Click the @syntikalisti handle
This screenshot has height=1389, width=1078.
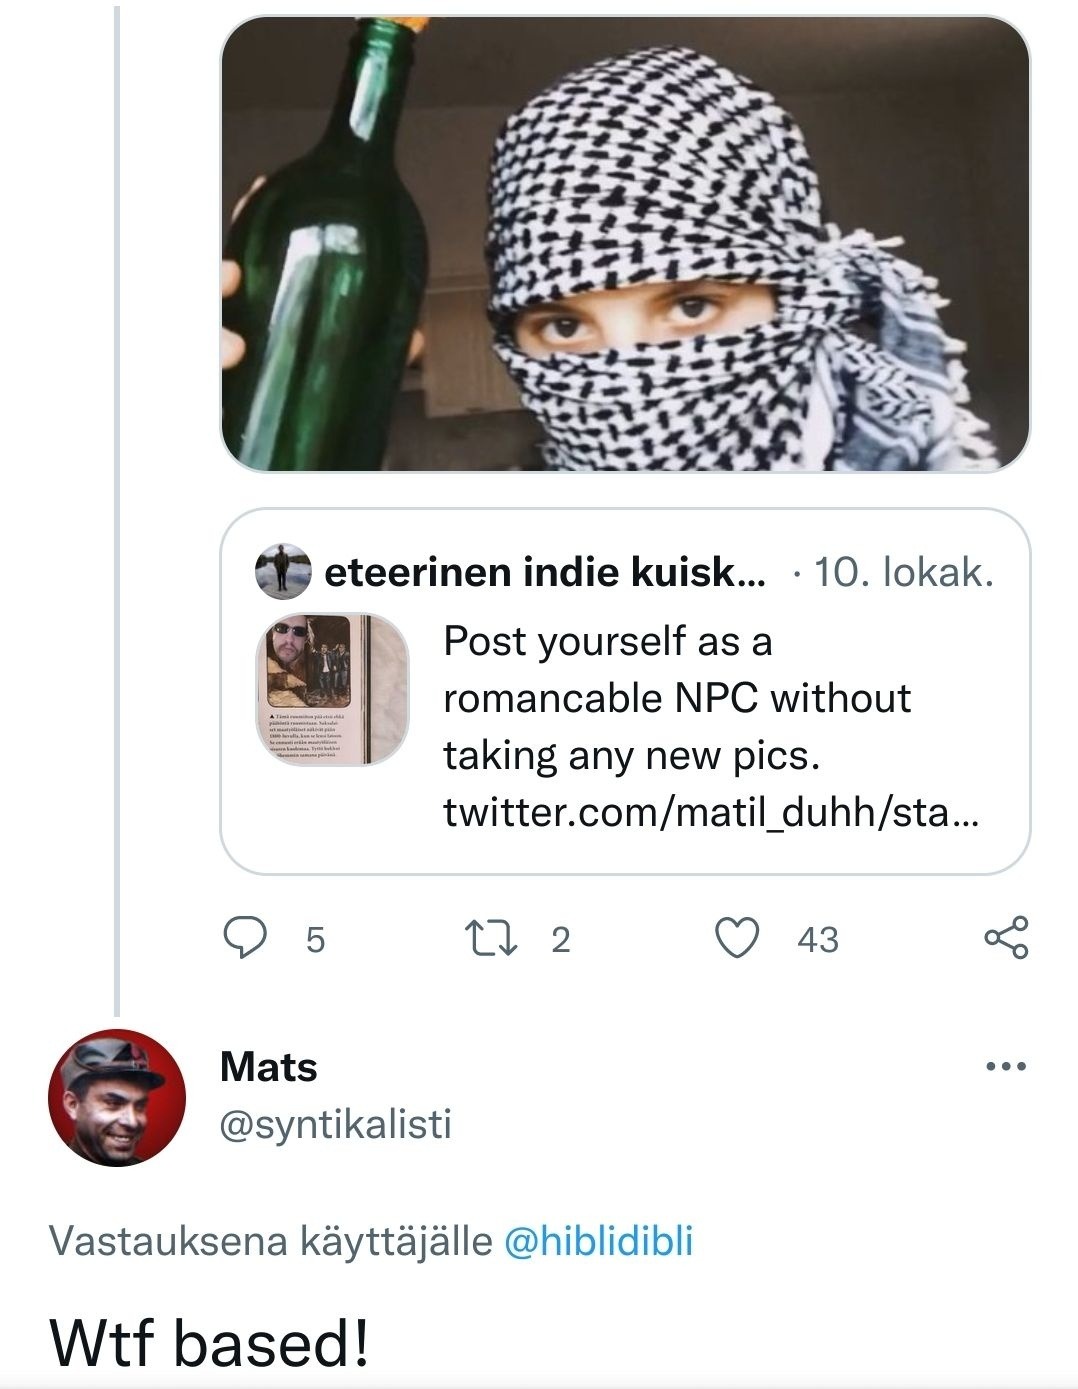[x=336, y=1124]
